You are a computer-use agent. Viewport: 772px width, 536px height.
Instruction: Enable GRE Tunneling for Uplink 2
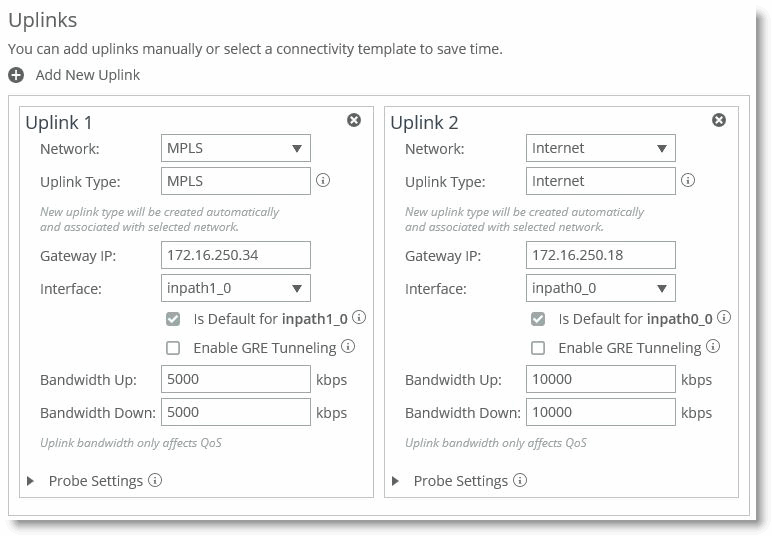tap(538, 348)
